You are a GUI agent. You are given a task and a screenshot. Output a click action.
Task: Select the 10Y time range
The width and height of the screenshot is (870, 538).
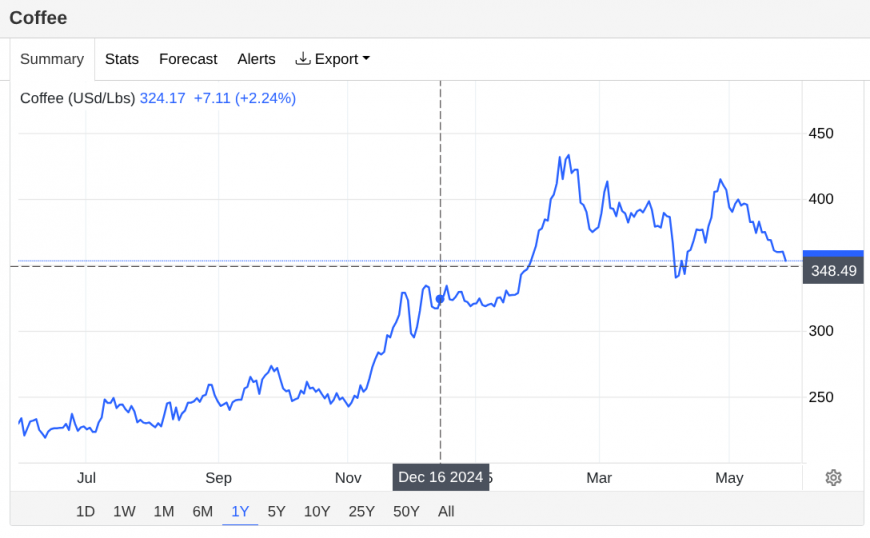pos(317,511)
